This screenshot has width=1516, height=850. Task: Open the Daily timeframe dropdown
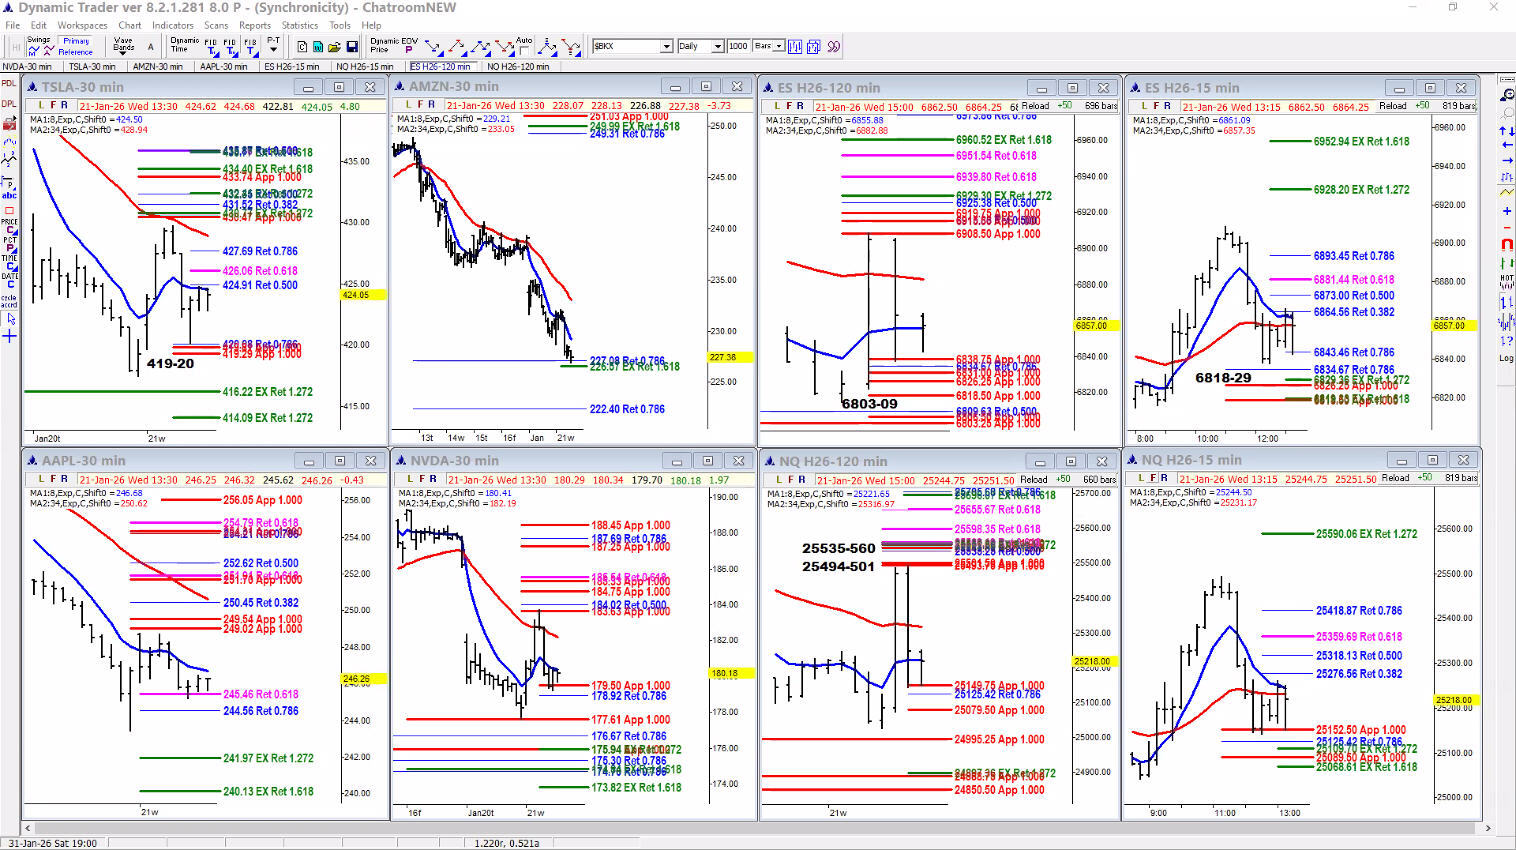point(717,47)
